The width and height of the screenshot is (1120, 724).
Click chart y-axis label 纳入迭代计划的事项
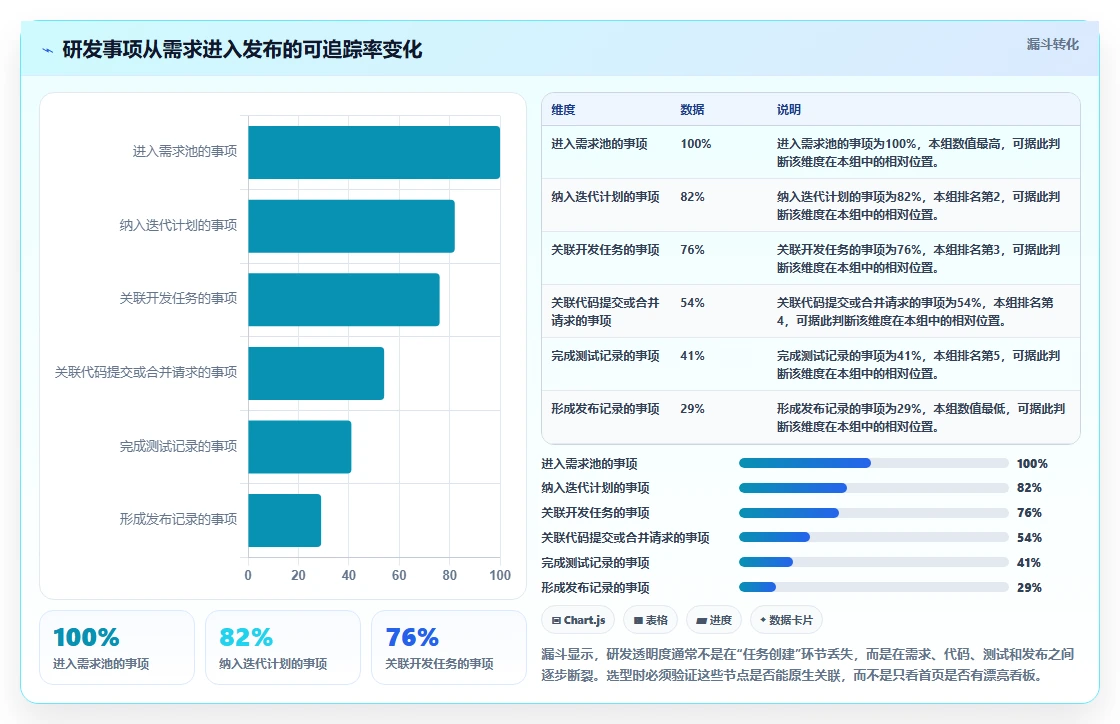pos(179,226)
